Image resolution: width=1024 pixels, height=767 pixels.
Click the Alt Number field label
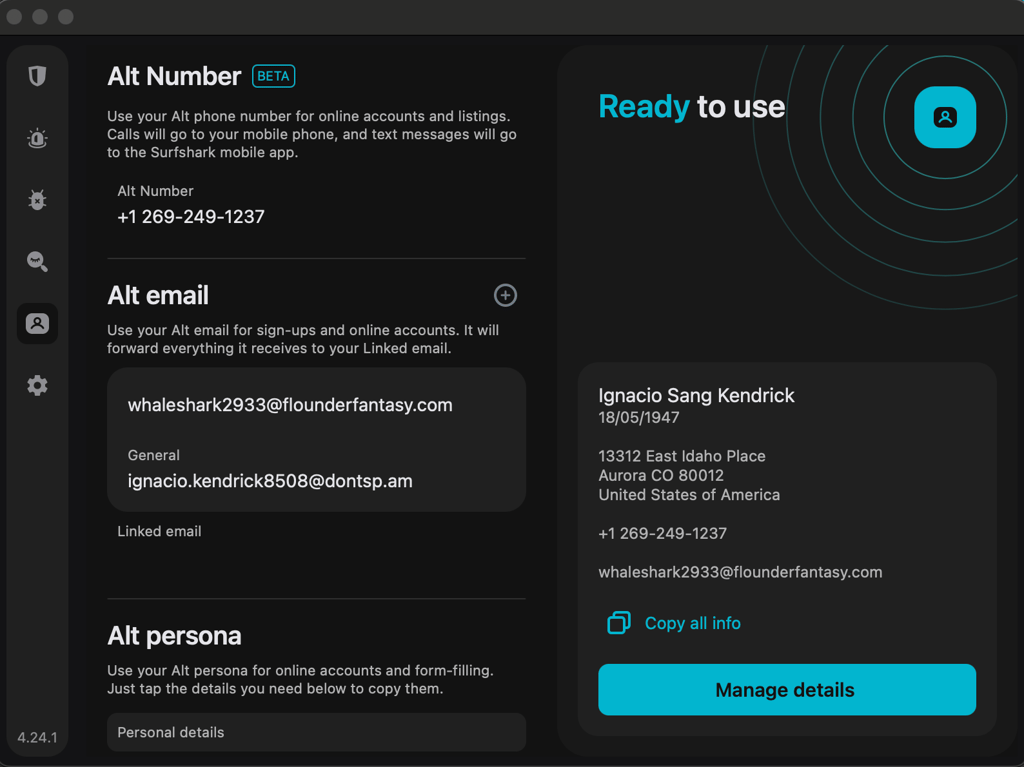click(x=155, y=191)
